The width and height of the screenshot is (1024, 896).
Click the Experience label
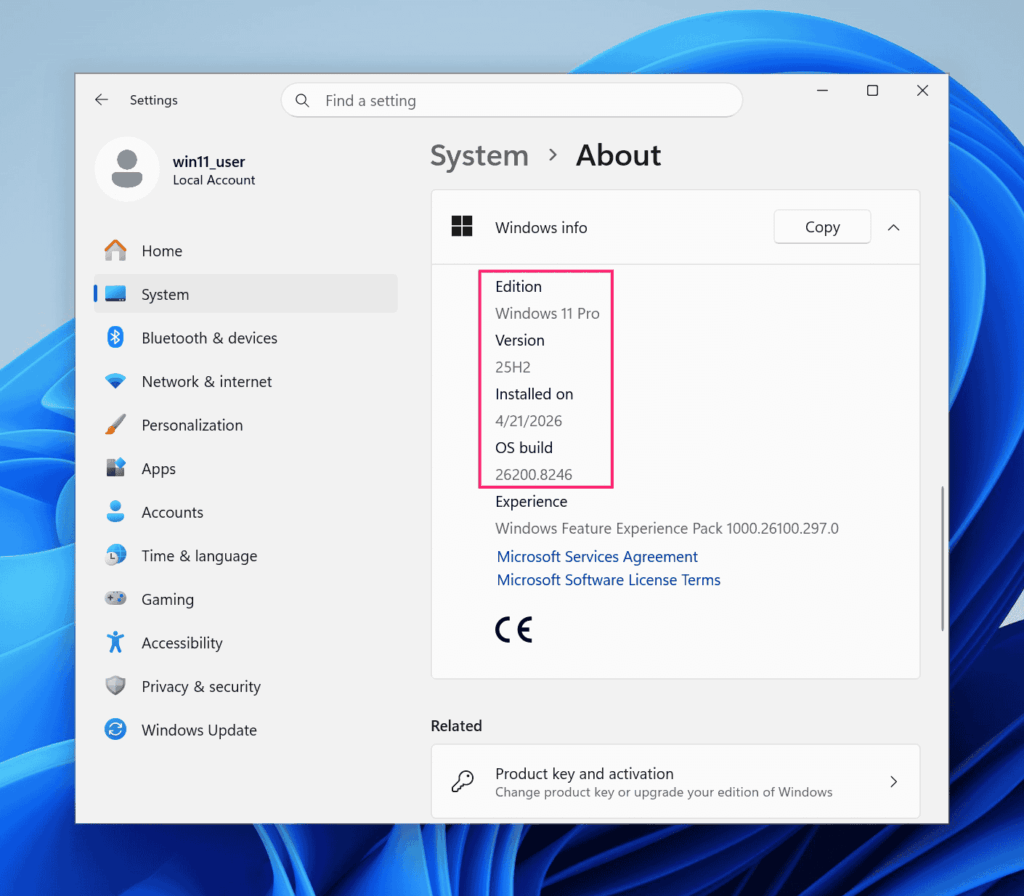point(531,502)
